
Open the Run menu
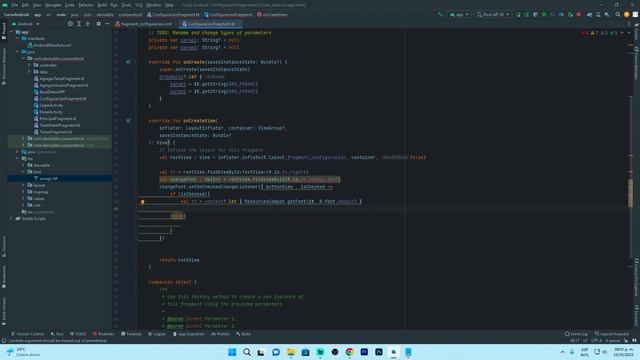coord(114,5)
